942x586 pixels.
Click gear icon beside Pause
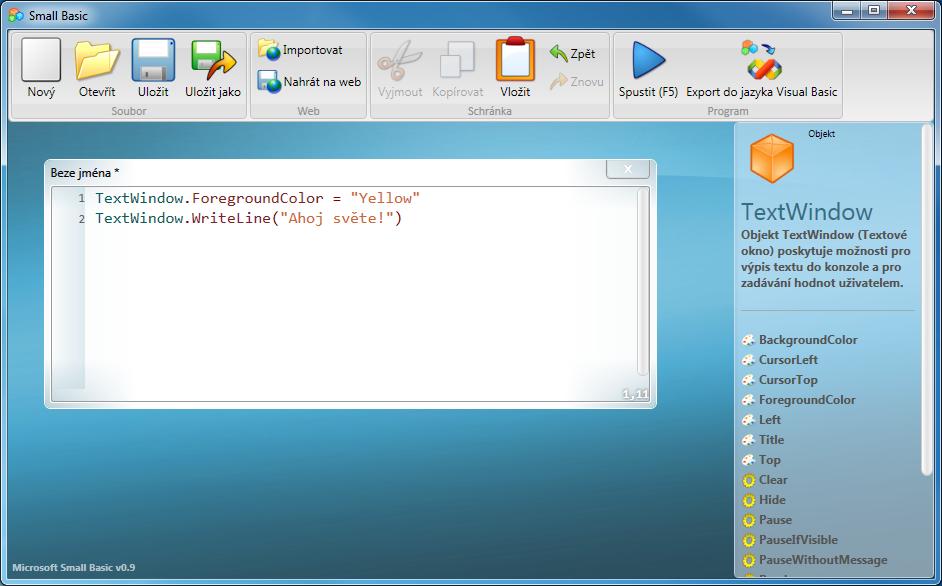(748, 520)
